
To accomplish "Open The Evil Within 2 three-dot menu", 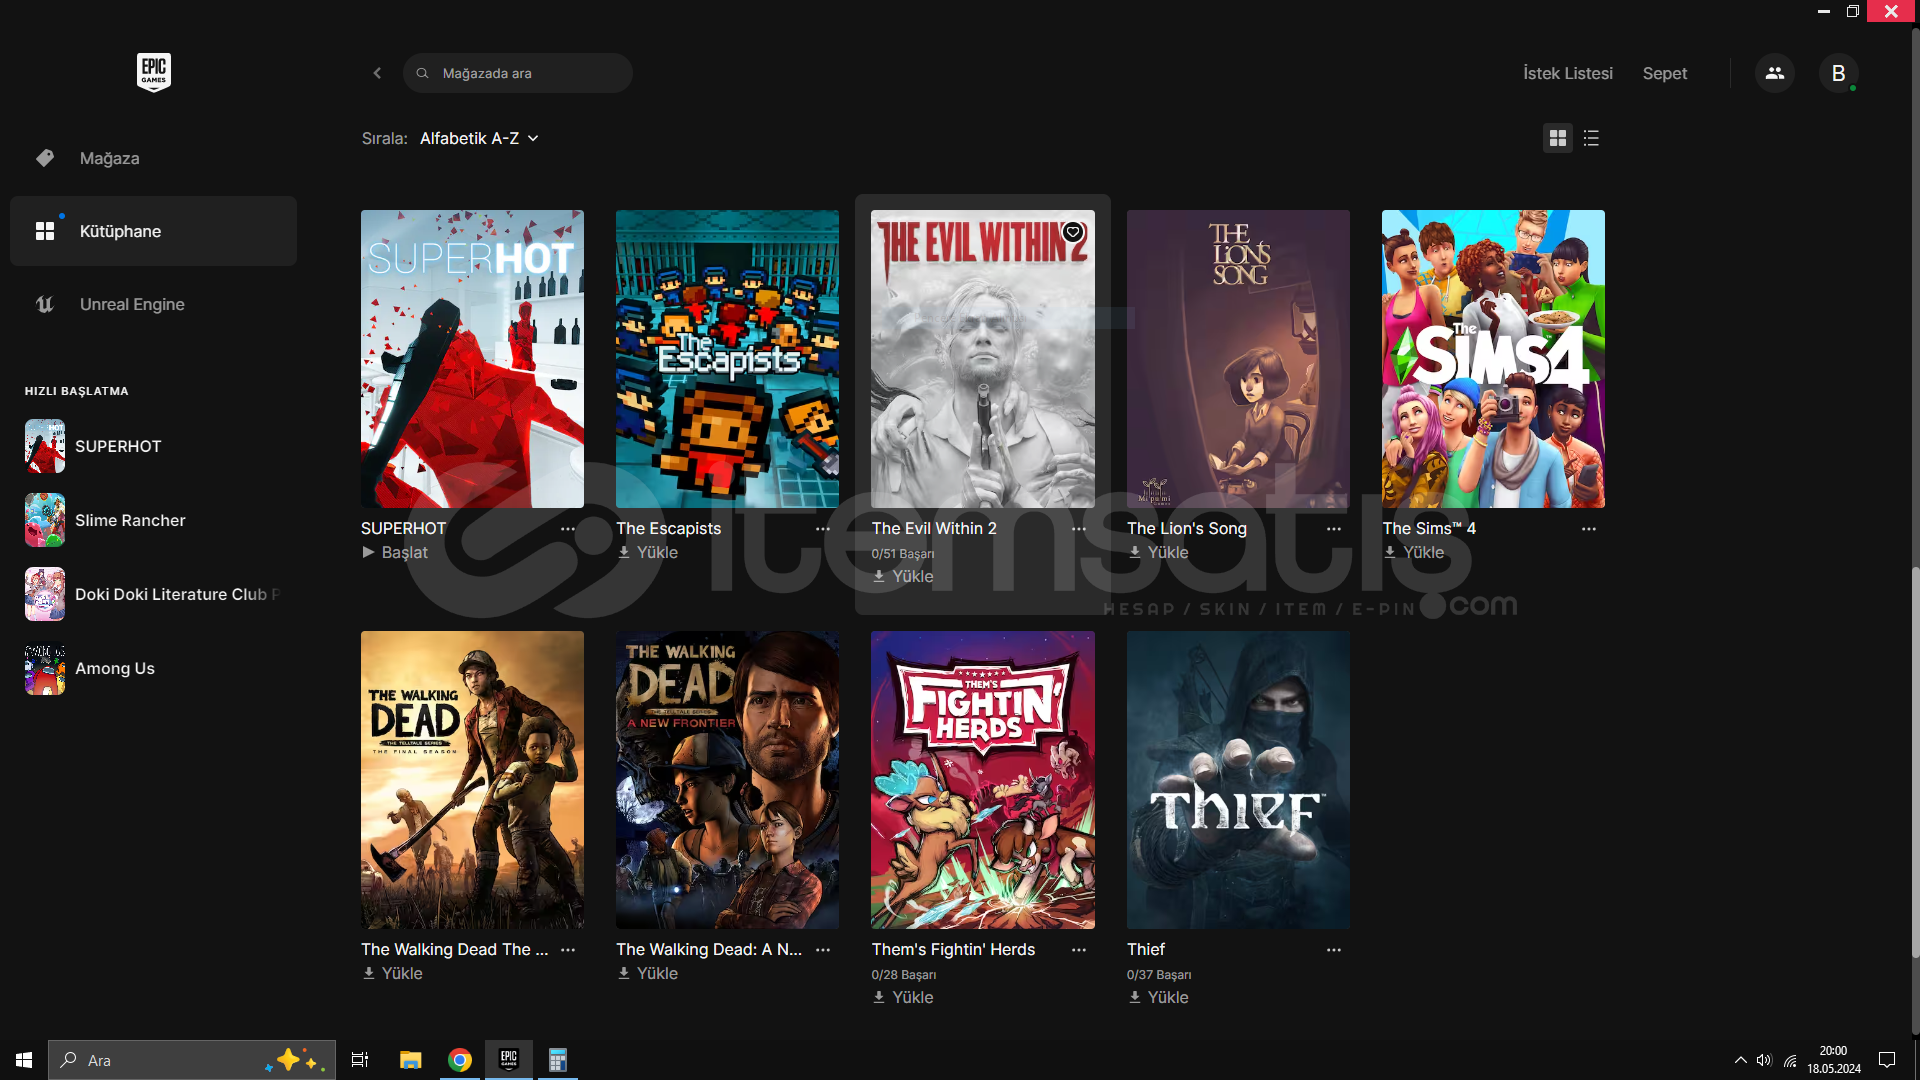I will pos(1079,528).
